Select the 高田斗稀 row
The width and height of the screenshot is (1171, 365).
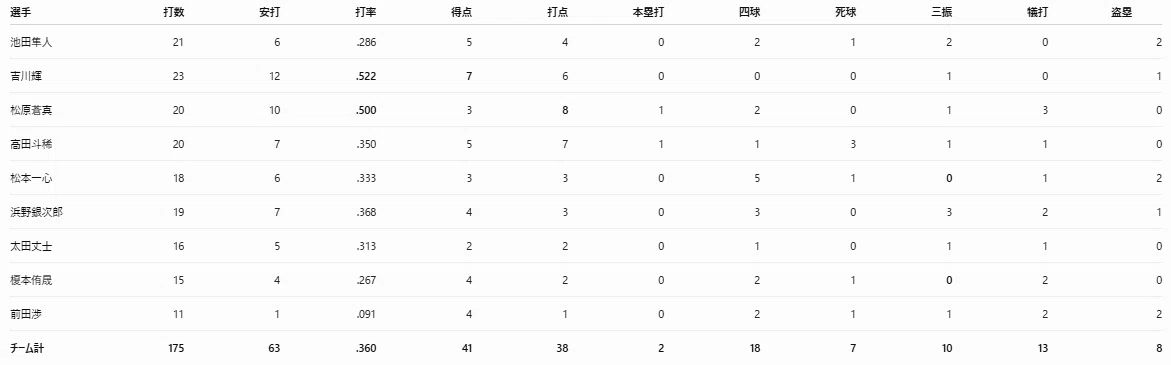pos(586,144)
